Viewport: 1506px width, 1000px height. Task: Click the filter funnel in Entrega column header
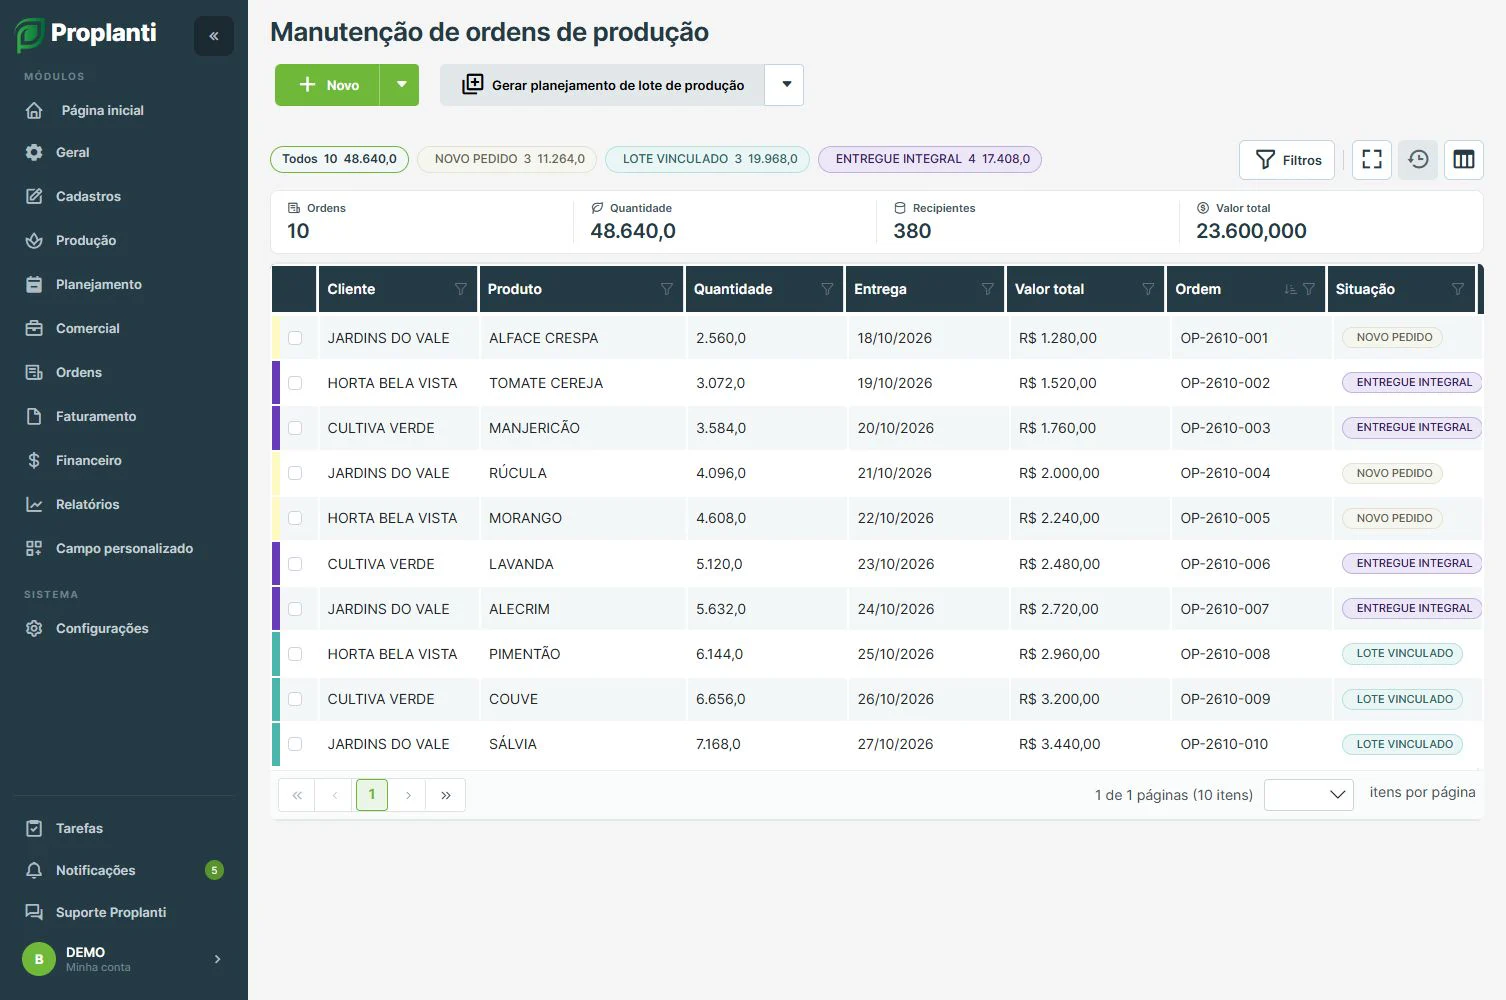point(988,289)
